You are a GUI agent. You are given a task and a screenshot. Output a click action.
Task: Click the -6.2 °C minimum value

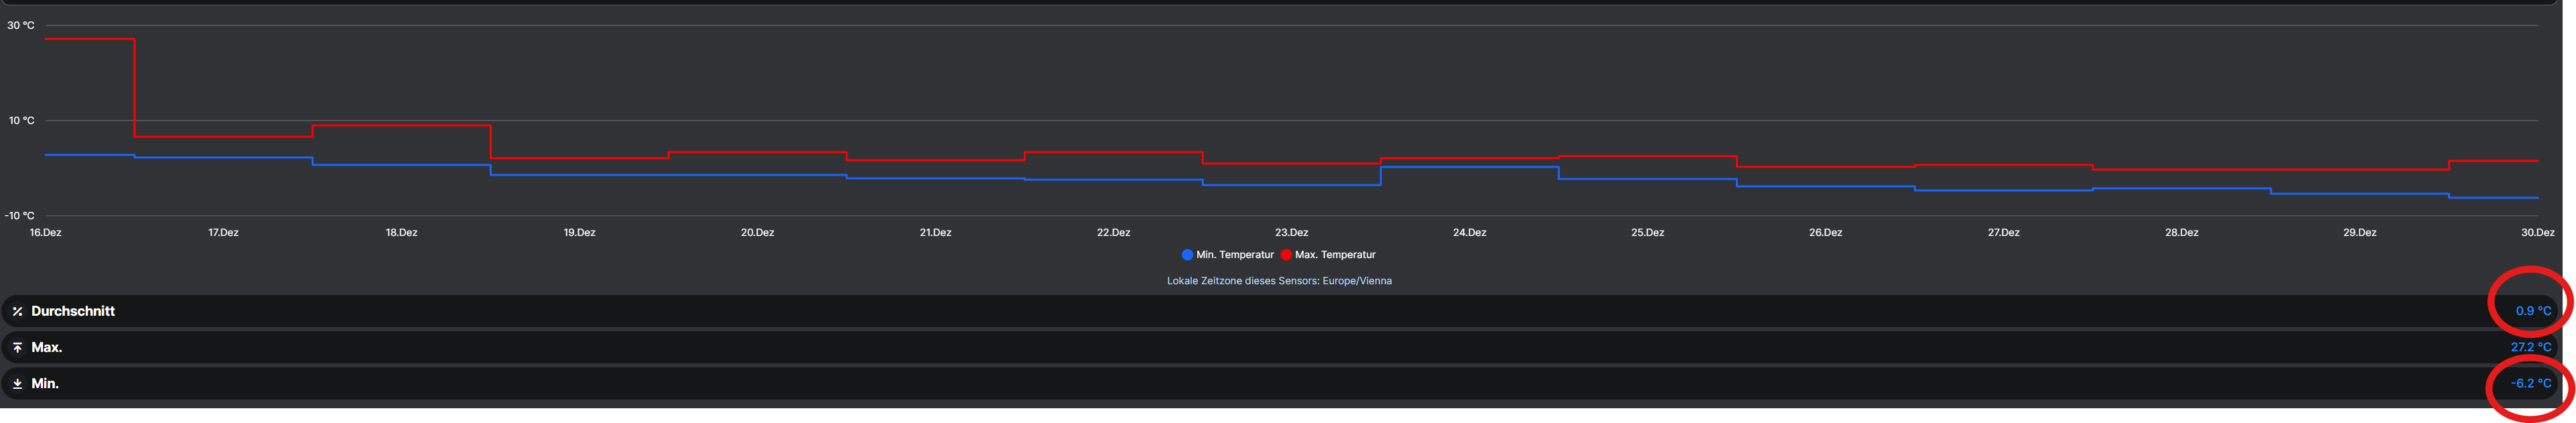[x=2530, y=383]
